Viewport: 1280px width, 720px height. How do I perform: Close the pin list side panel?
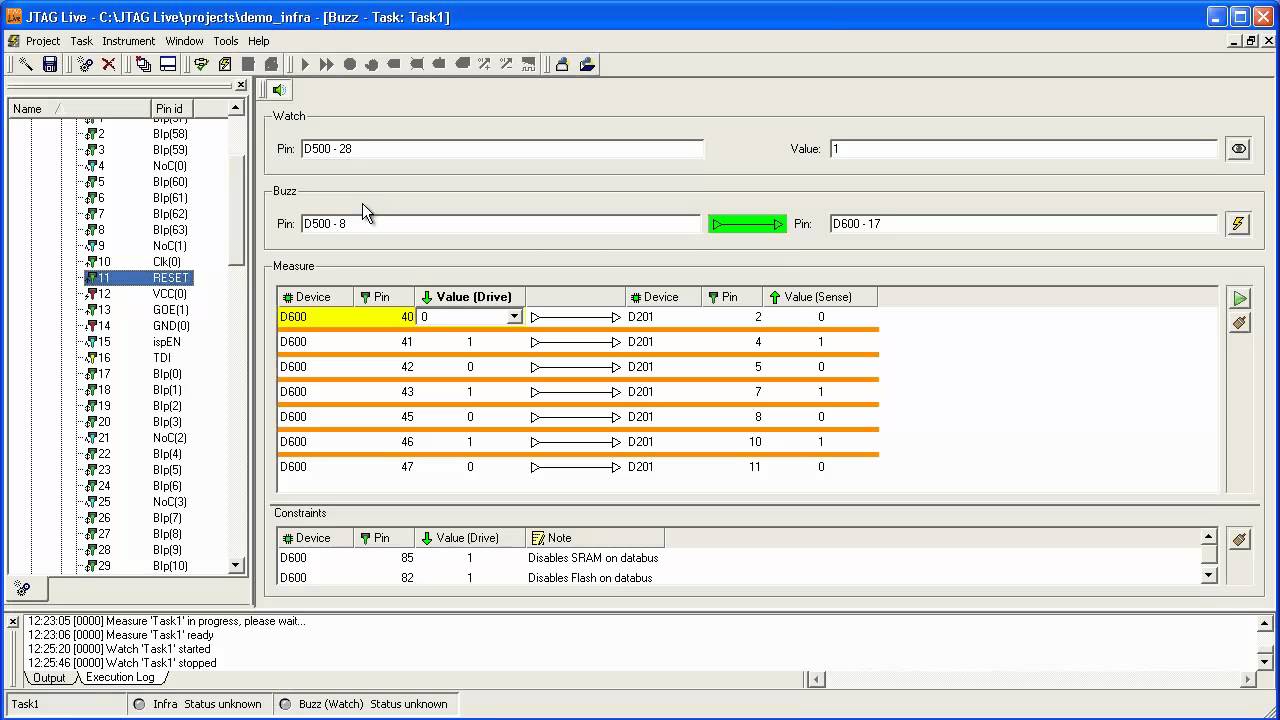[x=241, y=86]
